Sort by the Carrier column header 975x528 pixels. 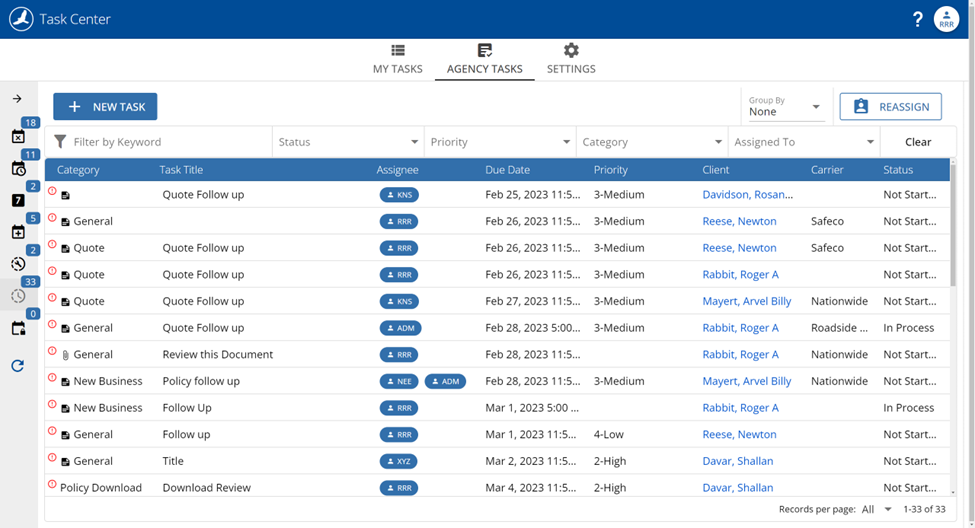pyautogui.click(x=827, y=170)
